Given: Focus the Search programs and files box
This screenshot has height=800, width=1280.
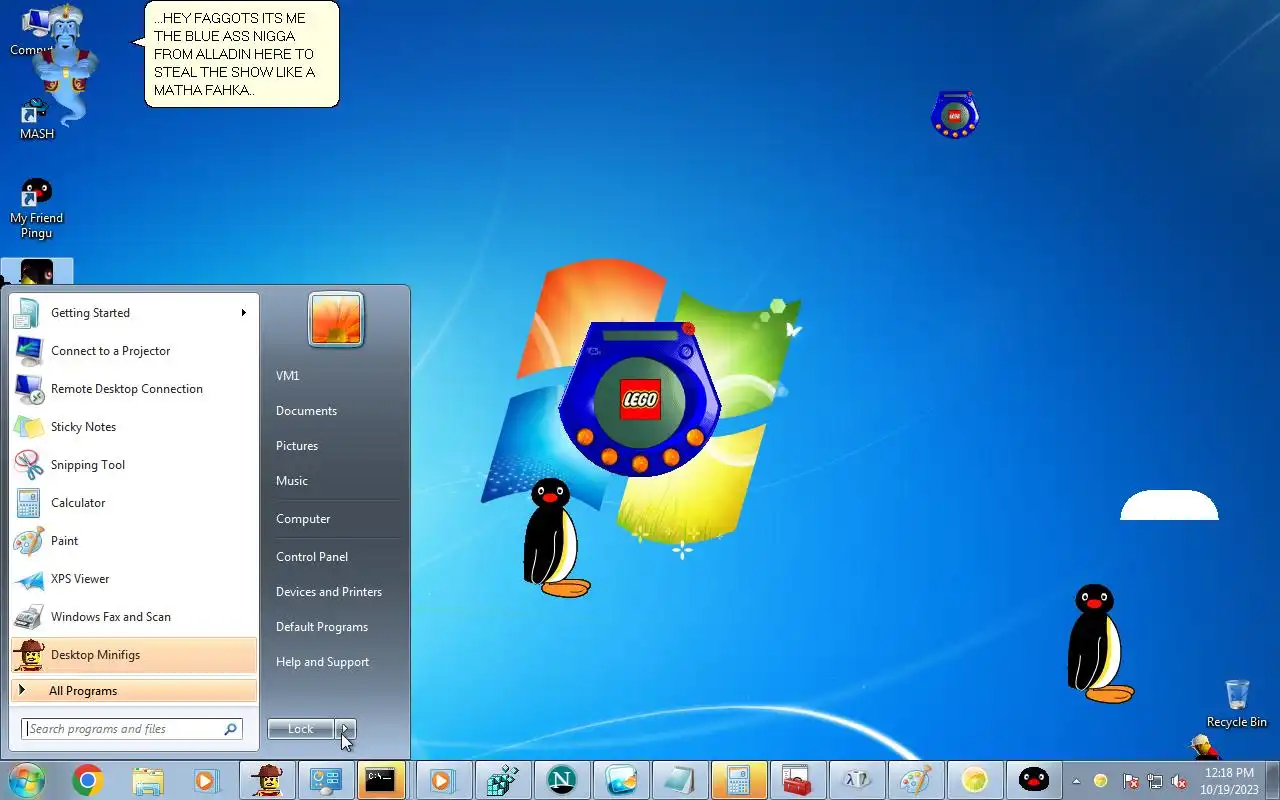Looking at the screenshot, I should tap(131, 729).
